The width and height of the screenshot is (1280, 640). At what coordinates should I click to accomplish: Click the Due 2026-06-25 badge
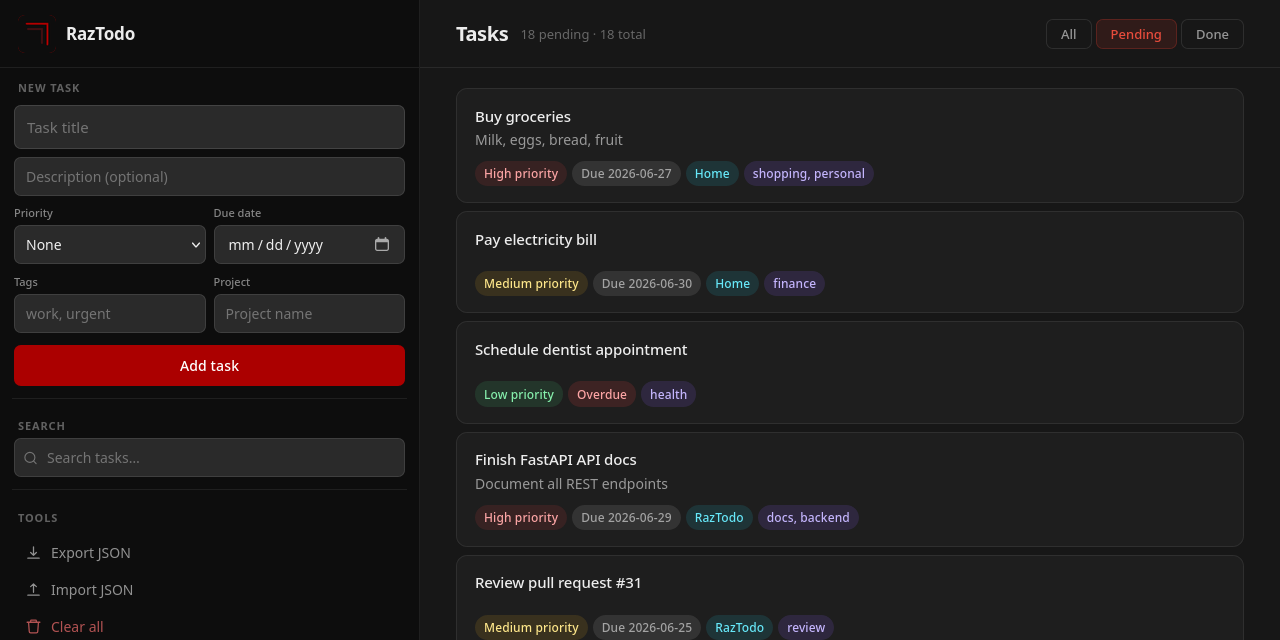[x=647, y=627]
